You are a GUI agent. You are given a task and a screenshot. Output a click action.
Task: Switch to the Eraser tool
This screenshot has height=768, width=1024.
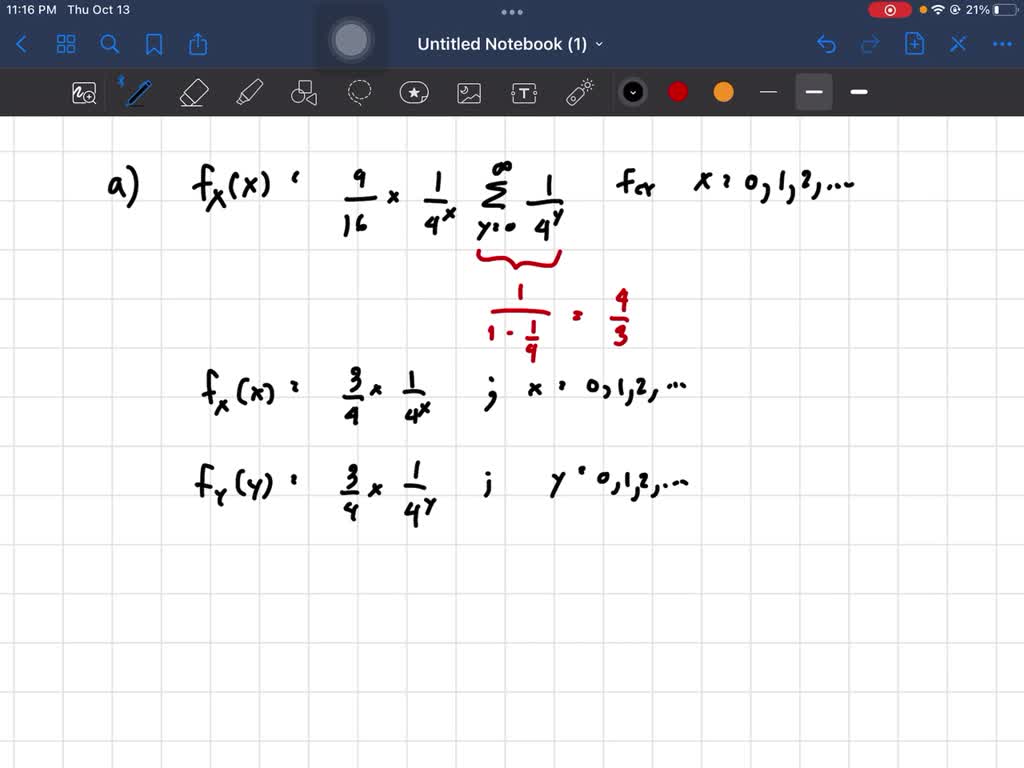pos(193,92)
